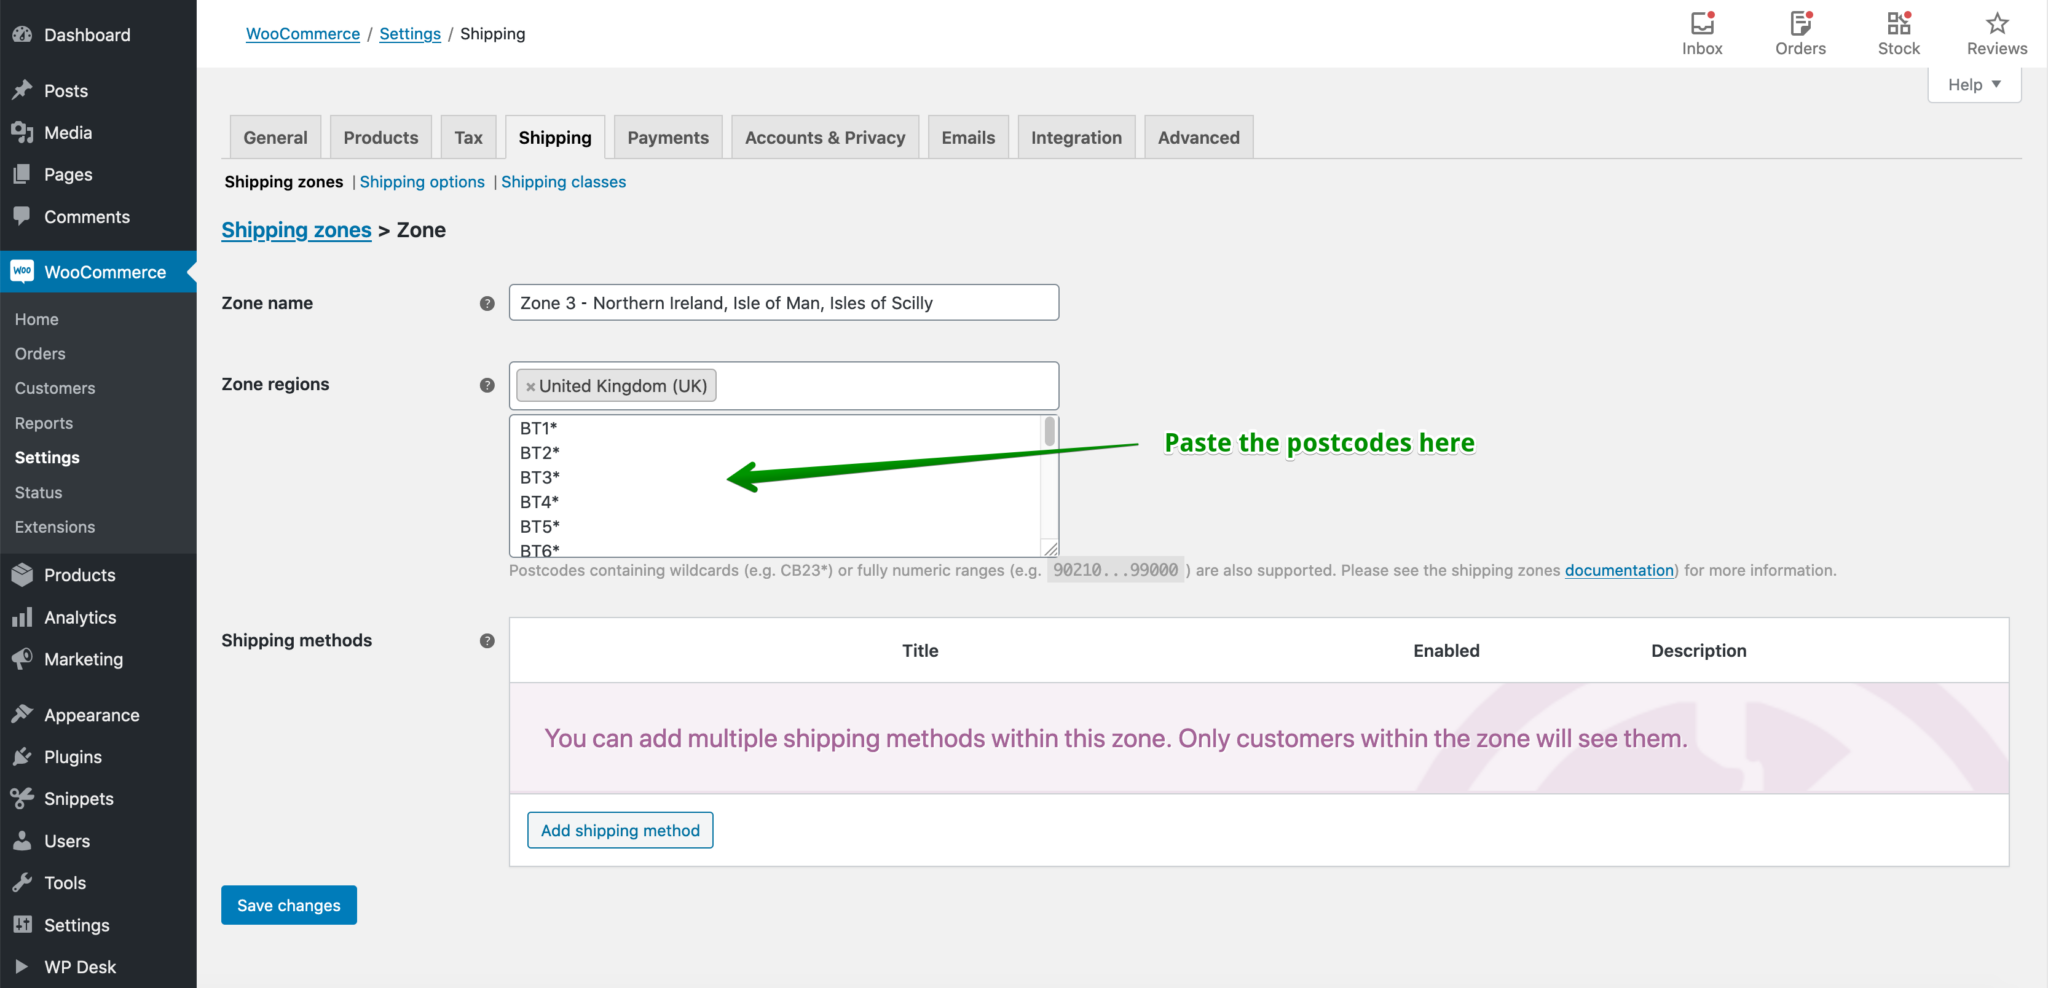Image resolution: width=2048 pixels, height=988 pixels.
Task: Click the Zone regions help tooltip icon
Action: pyautogui.click(x=487, y=385)
